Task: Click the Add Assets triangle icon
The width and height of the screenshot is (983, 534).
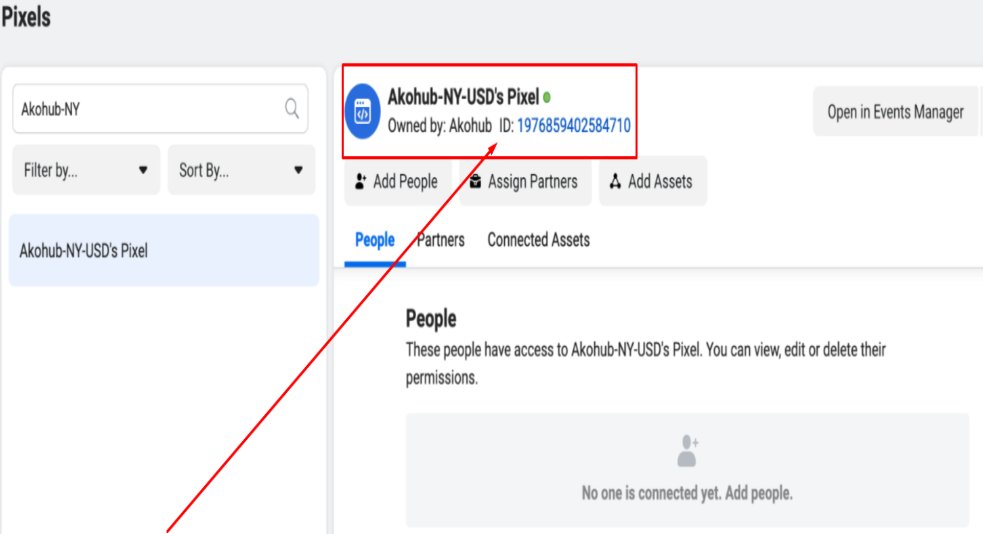Action: 615,181
